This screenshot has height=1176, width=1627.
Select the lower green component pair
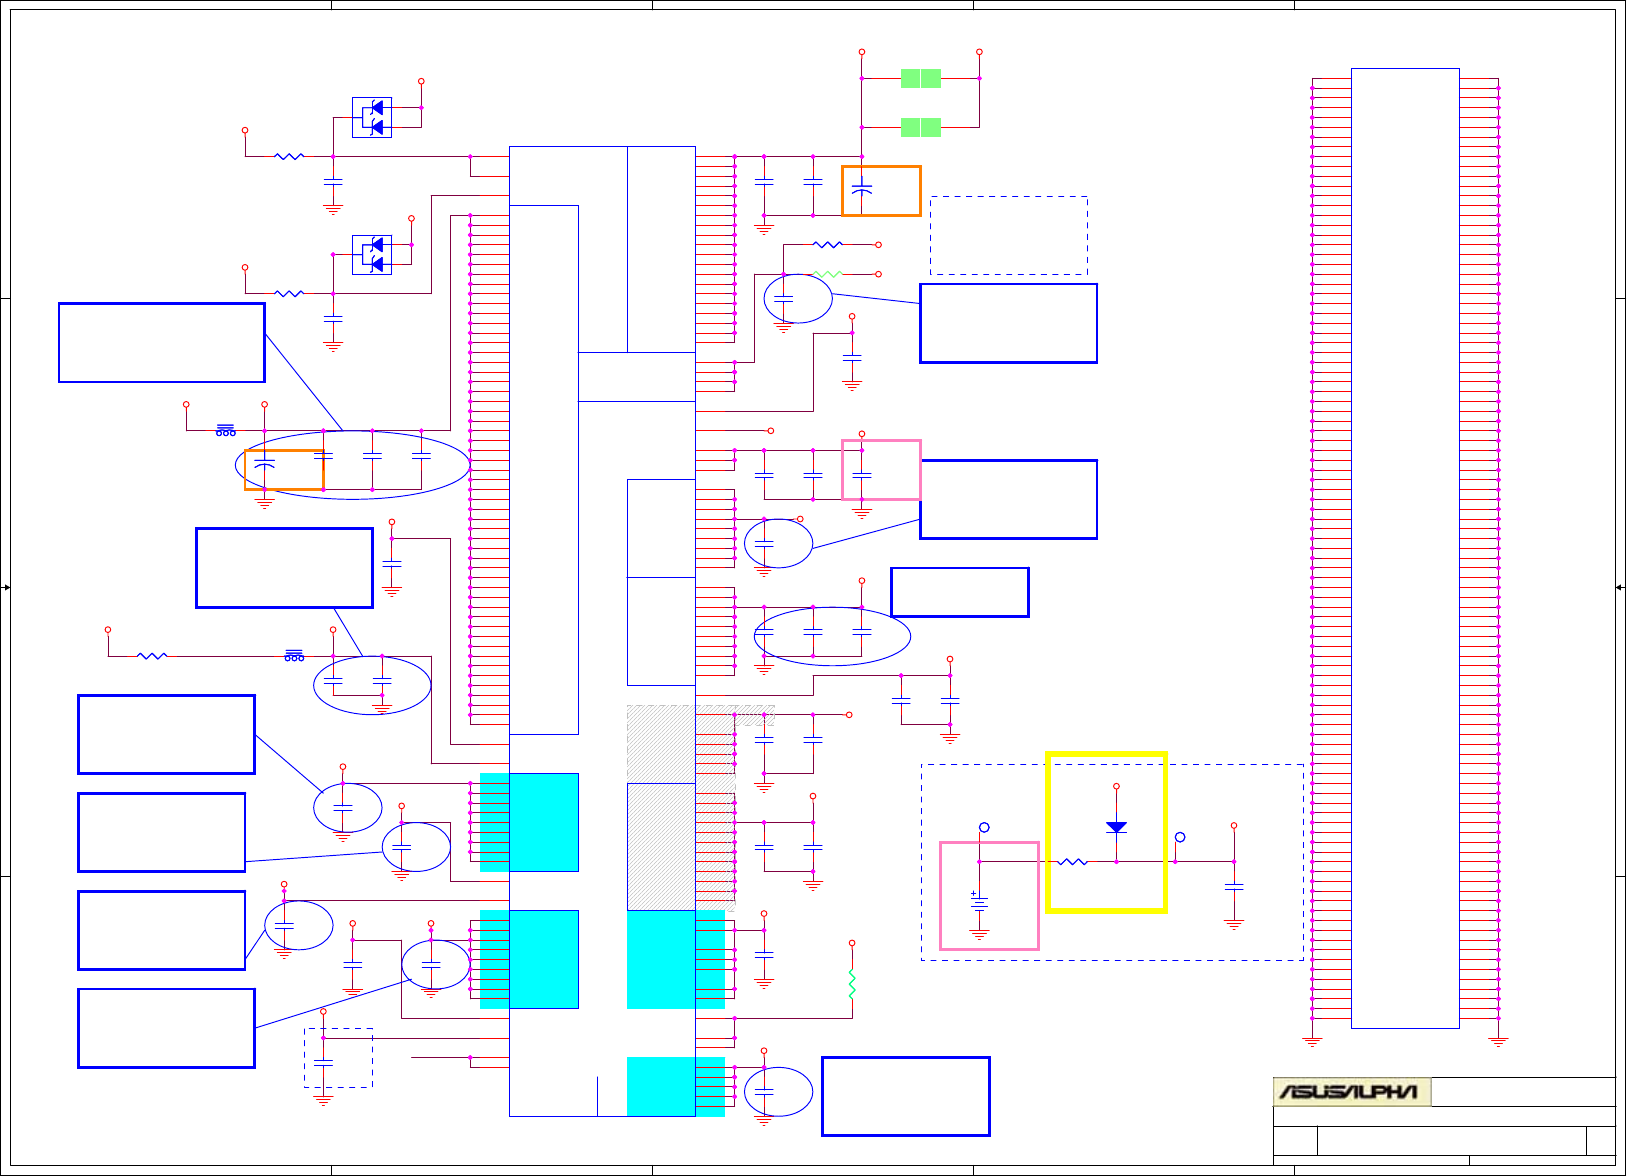tap(921, 127)
